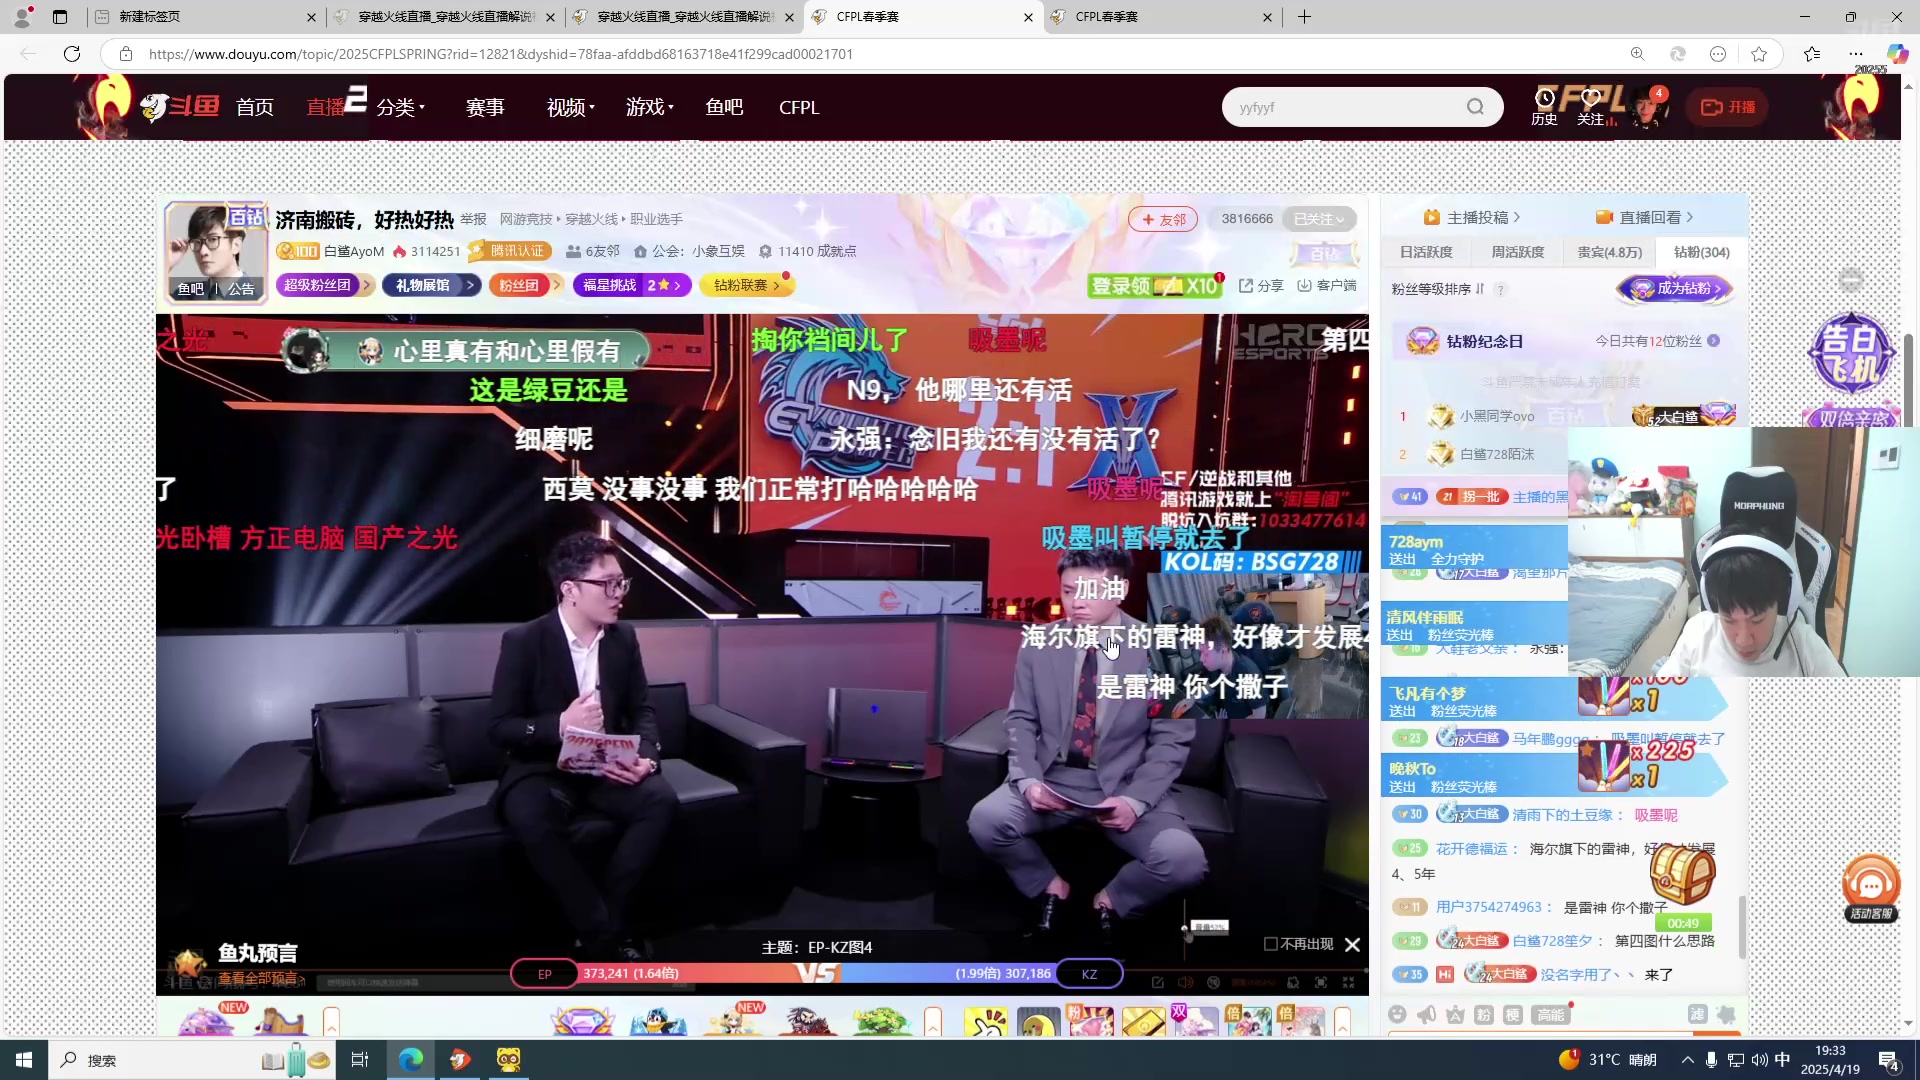Screen dimensions: 1920x1080
Task: Expand the 视频 dropdown menu
Action: click(571, 107)
